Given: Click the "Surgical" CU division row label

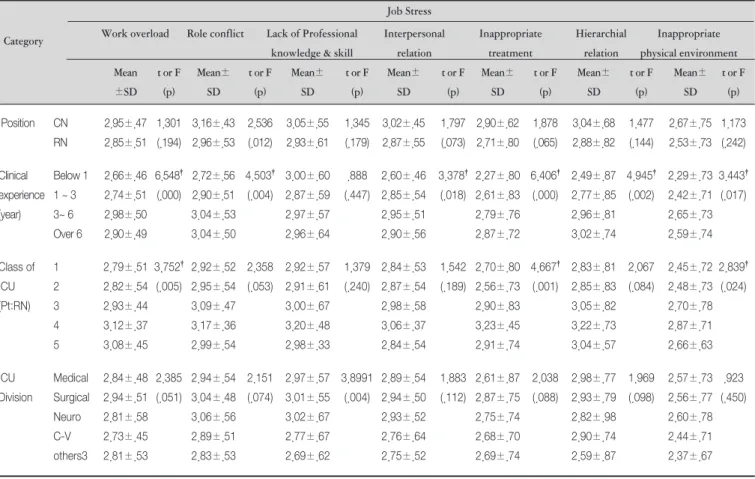Looking at the screenshot, I should click(71, 398).
